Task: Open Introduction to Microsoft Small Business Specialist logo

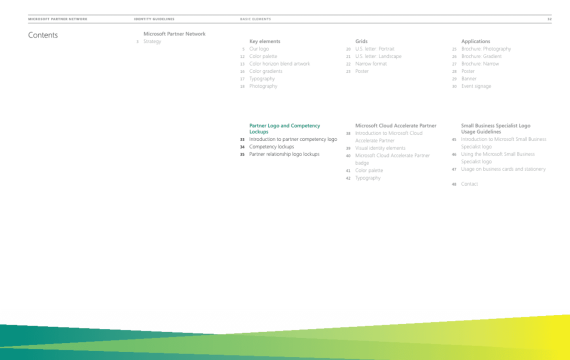Action: pos(503,143)
